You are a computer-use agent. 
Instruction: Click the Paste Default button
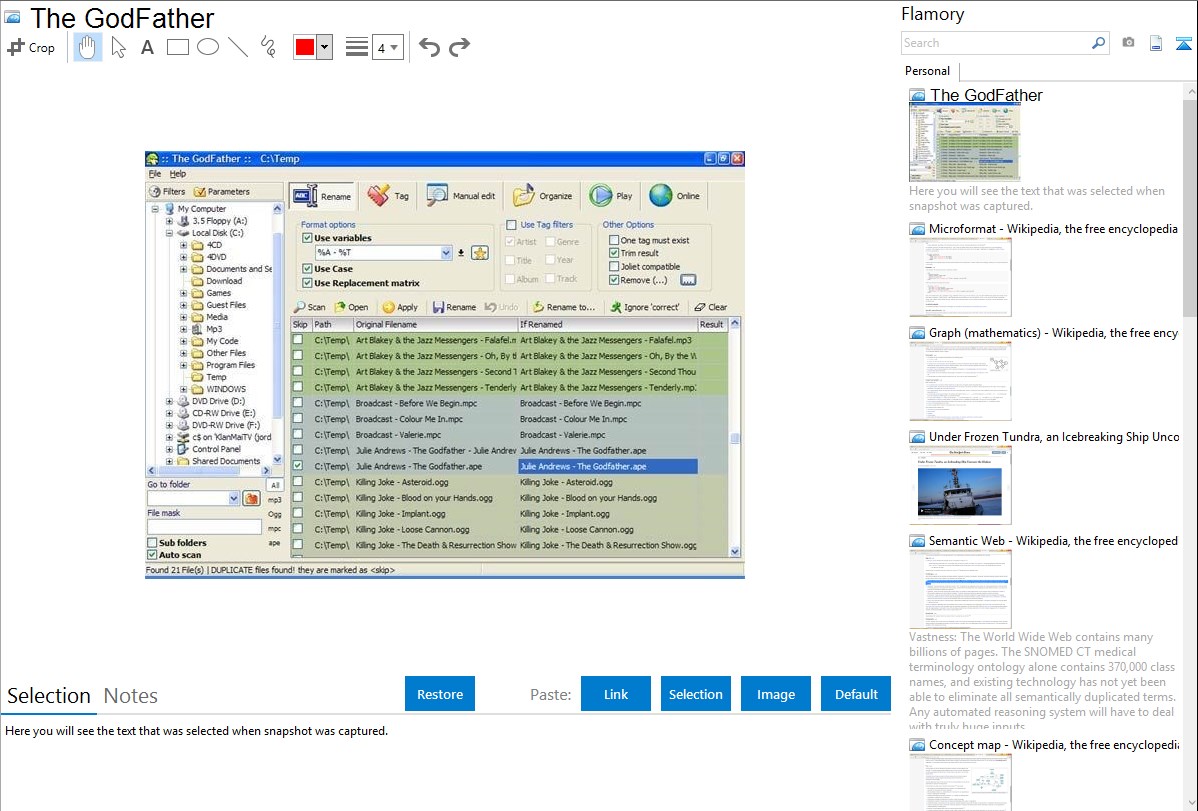(856, 694)
